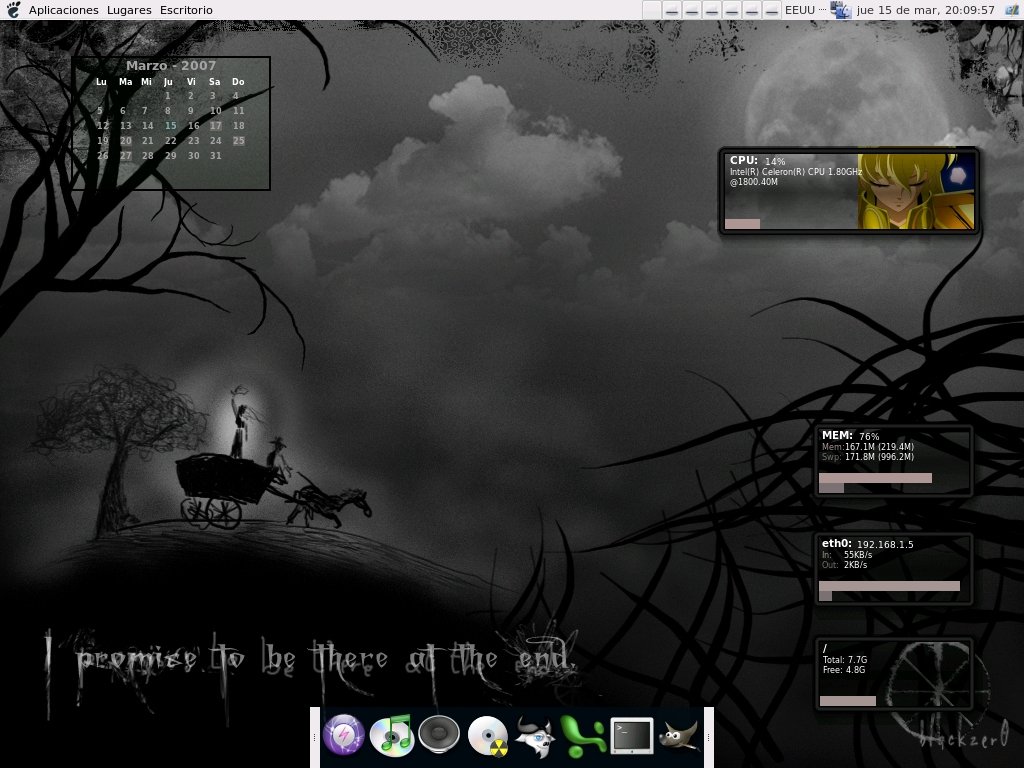Select calendar date 17
The height and width of the screenshot is (768, 1024).
click(x=216, y=125)
